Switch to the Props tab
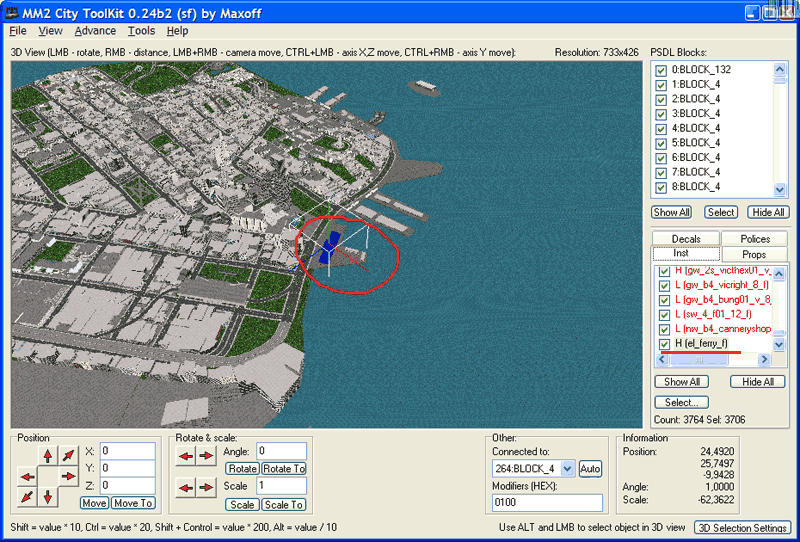 (754, 254)
